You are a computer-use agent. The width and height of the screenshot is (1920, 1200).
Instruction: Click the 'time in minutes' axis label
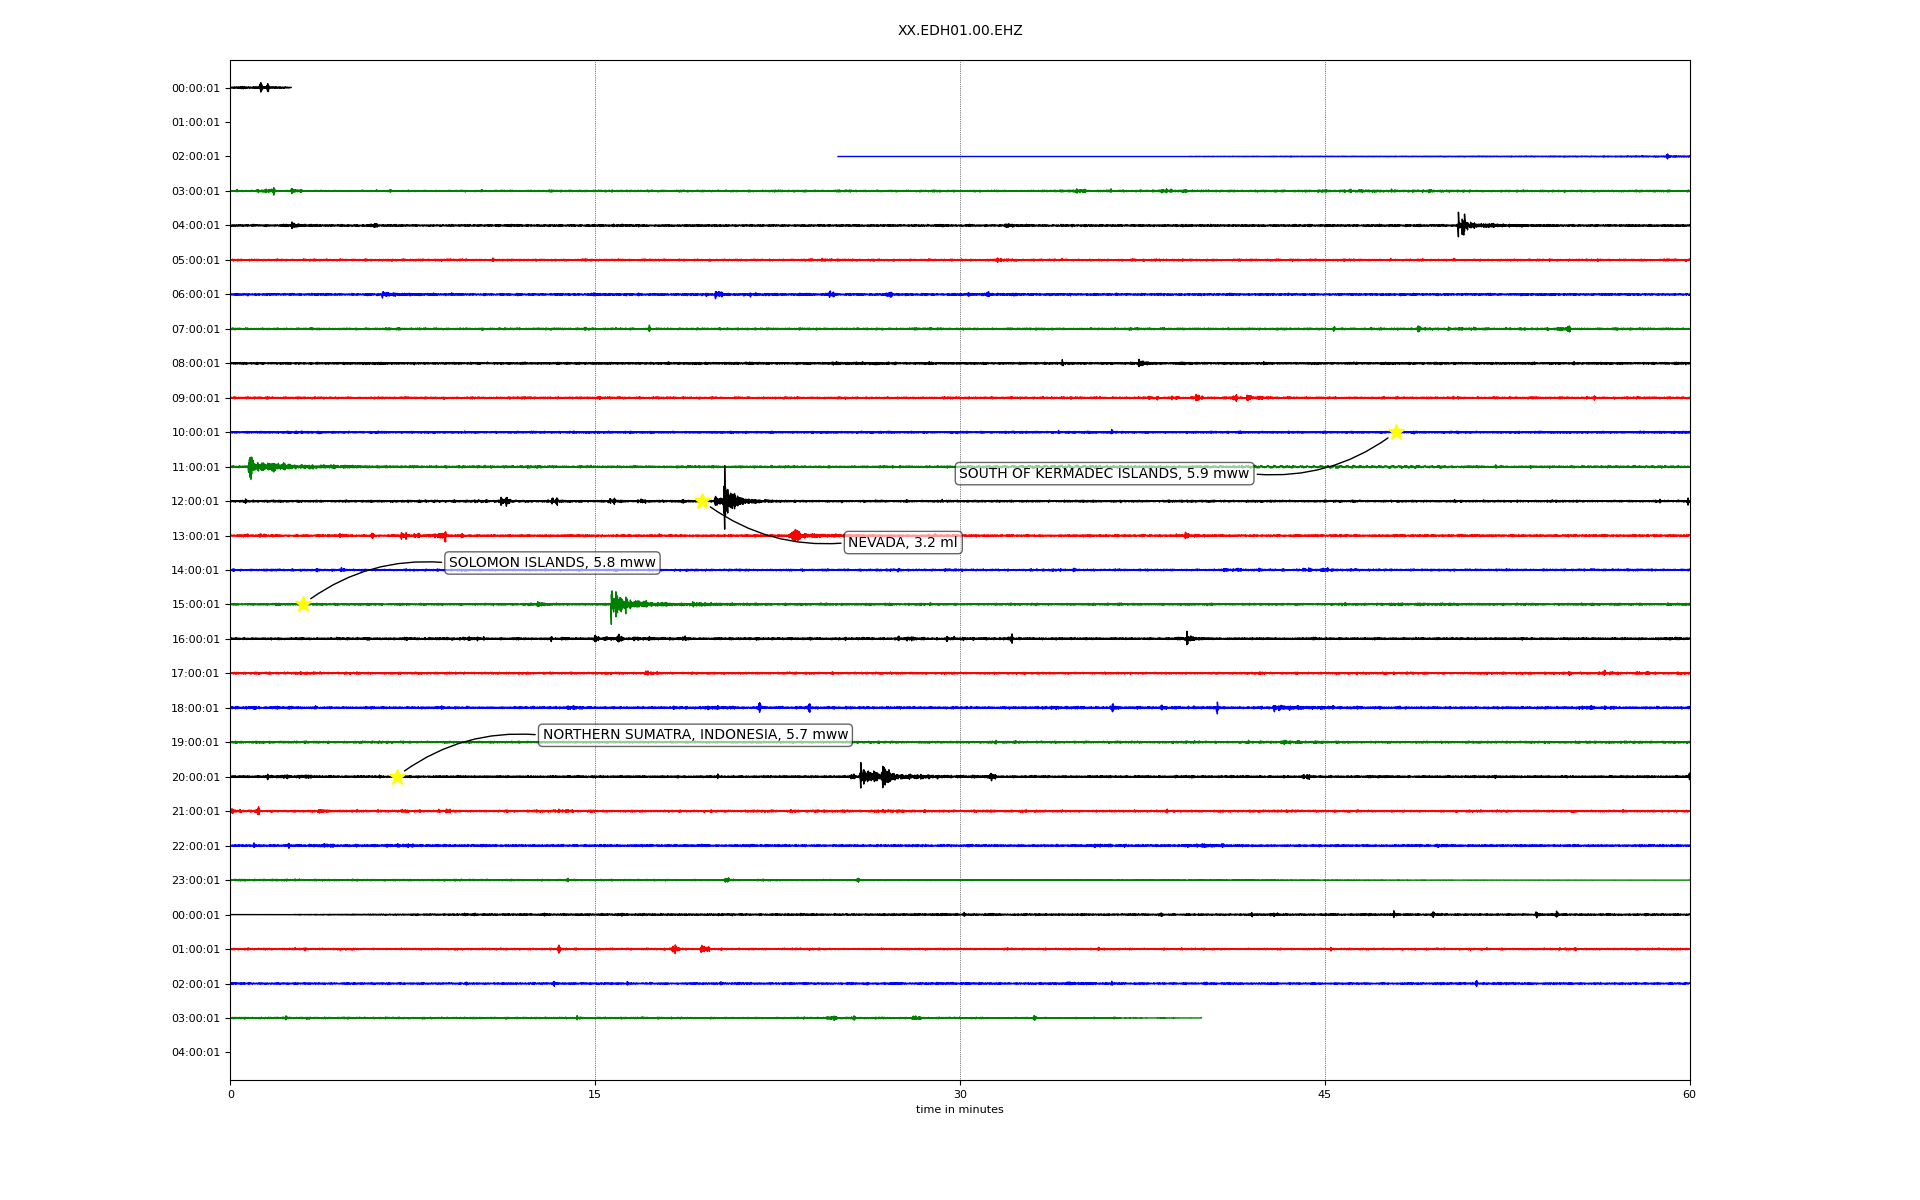tap(959, 1110)
